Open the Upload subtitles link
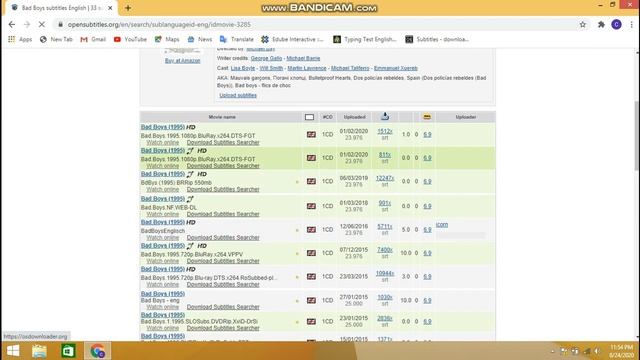This screenshot has width=640, height=360. click(238, 95)
